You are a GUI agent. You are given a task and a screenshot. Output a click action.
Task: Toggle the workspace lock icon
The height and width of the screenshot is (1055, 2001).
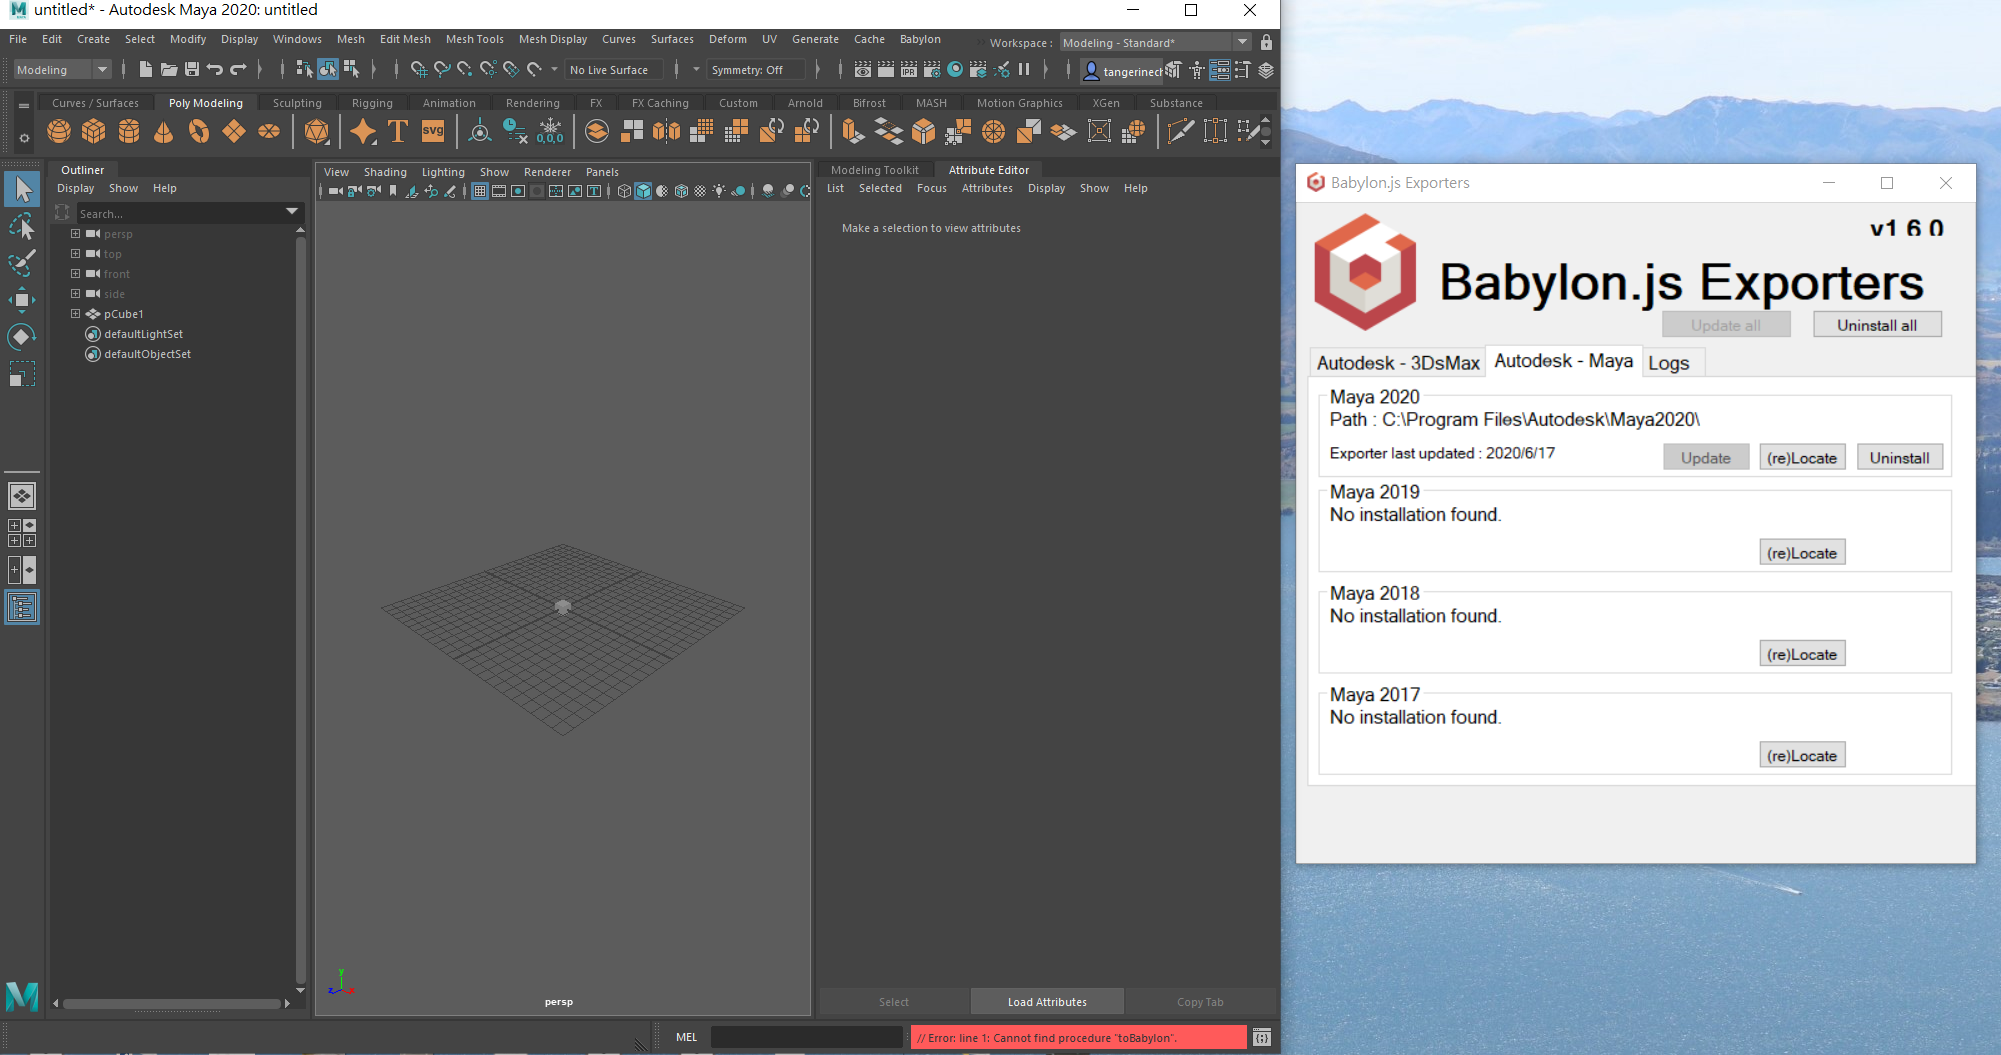coord(1266,42)
